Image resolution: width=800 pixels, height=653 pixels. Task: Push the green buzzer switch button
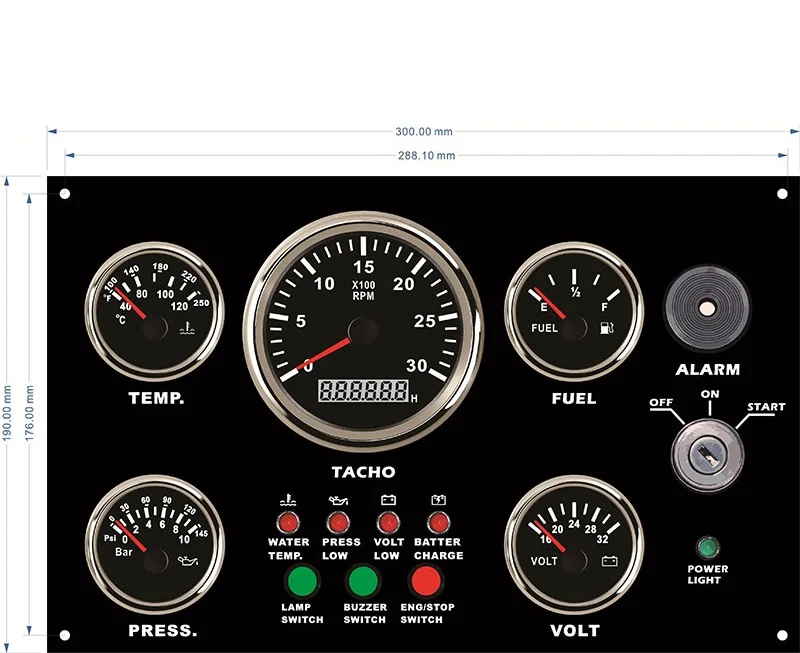point(363,581)
